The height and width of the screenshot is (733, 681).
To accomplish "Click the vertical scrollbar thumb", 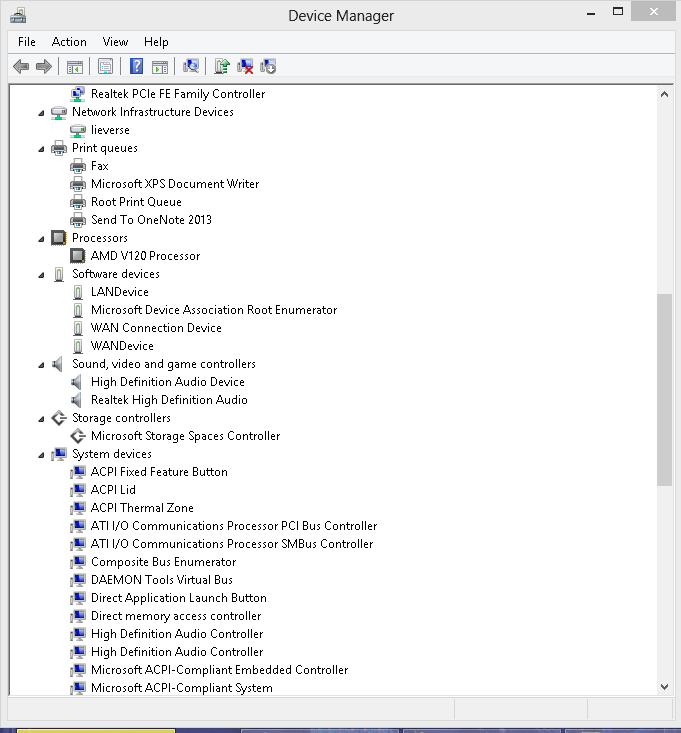I will (x=664, y=390).
